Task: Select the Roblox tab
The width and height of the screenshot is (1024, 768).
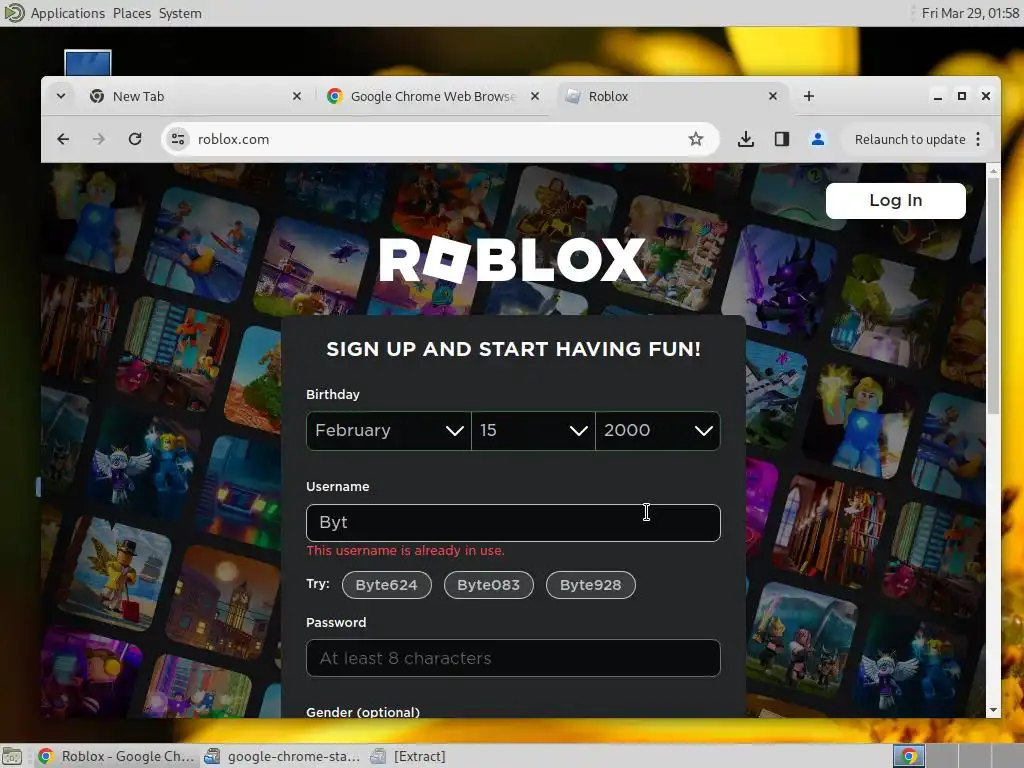Action: coord(671,96)
